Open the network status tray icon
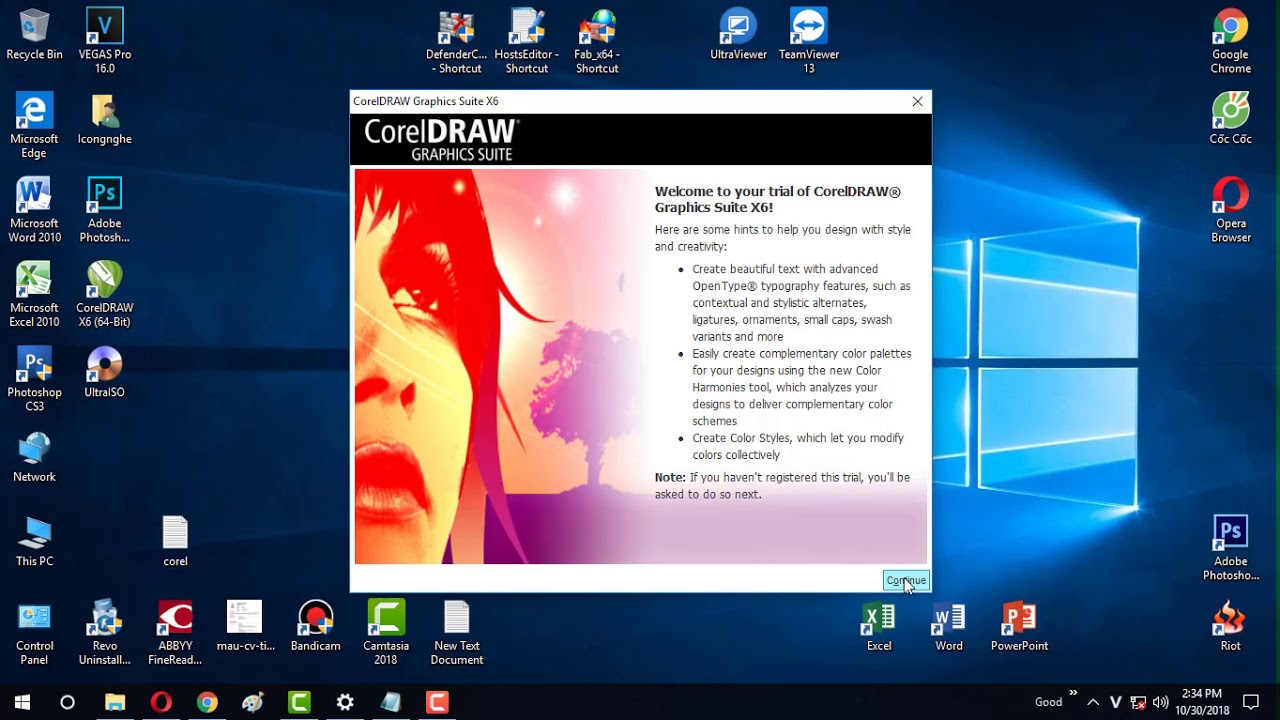Image resolution: width=1280 pixels, height=720 pixels. coord(1138,702)
